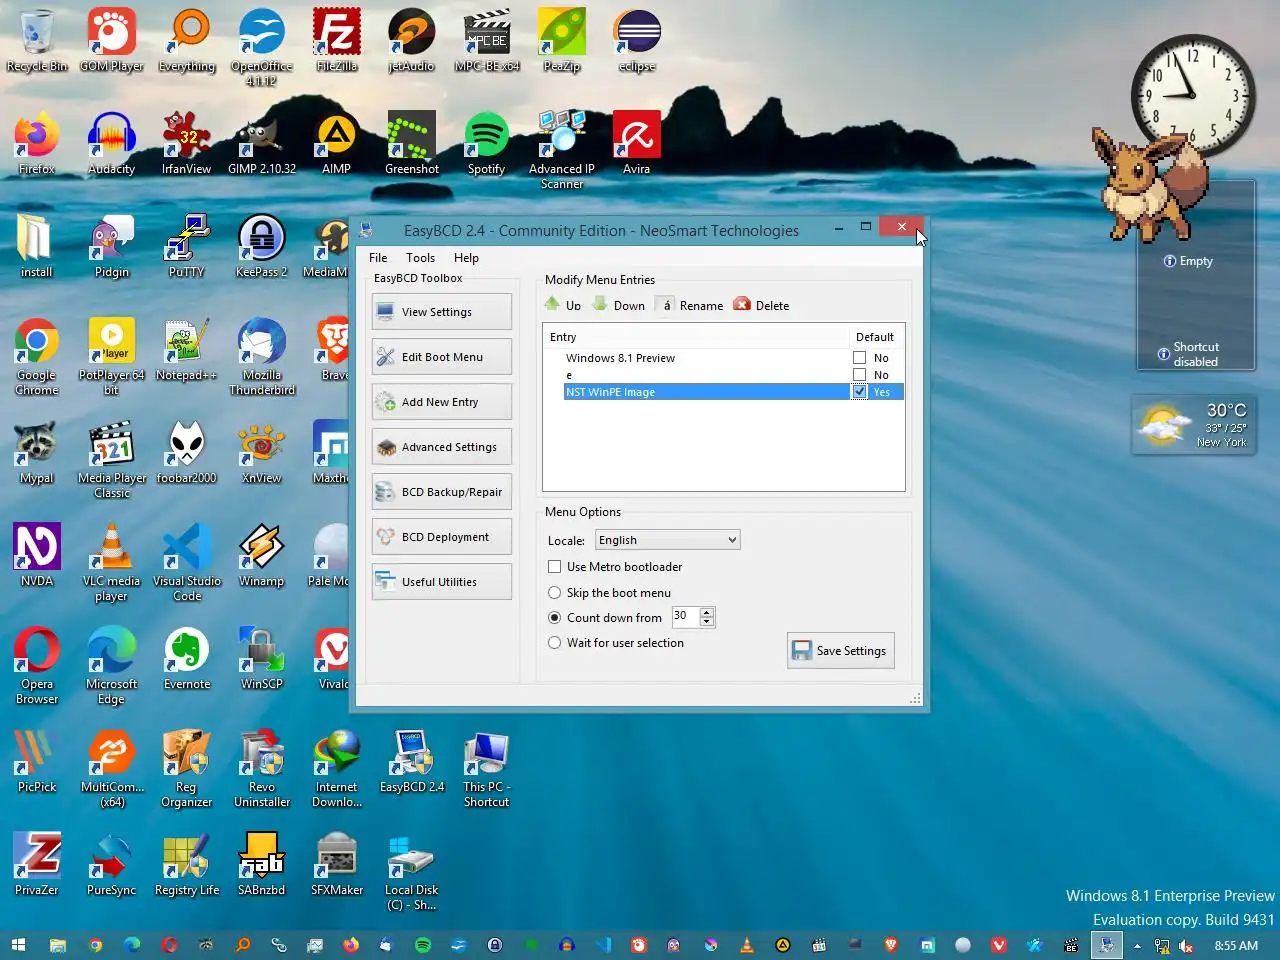
Task: Select the Audacity desktop icon
Action: pos(112,144)
